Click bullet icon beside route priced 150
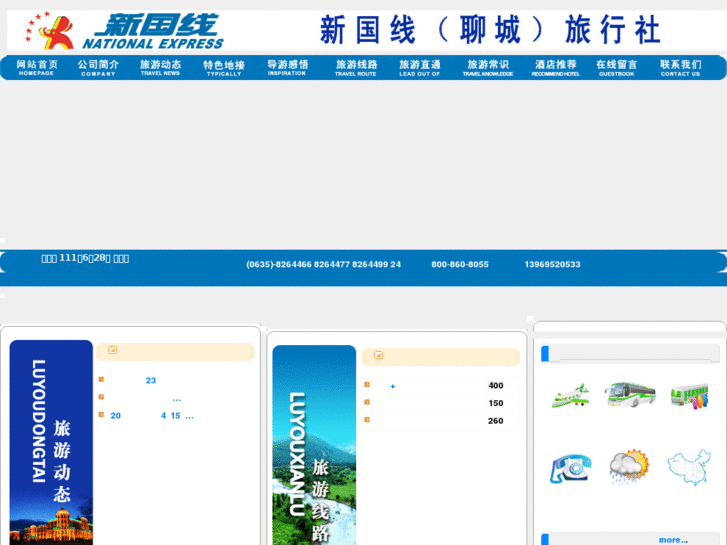The image size is (727, 545). pyautogui.click(x=367, y=402)
